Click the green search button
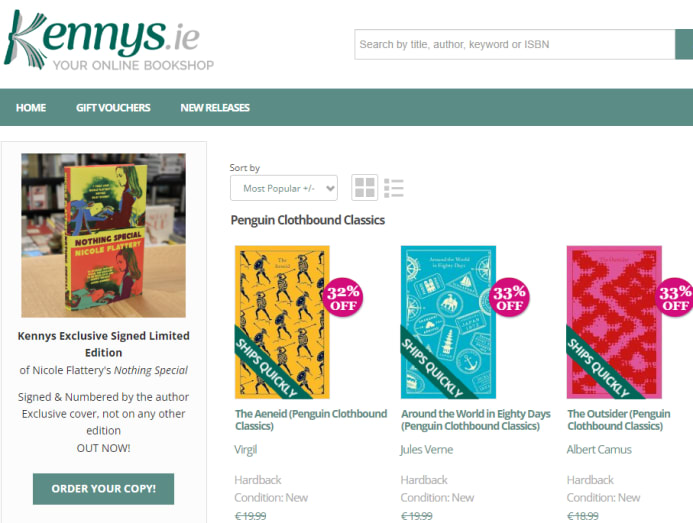Viewport: 693px width, 523px height. tap(684, 44)
